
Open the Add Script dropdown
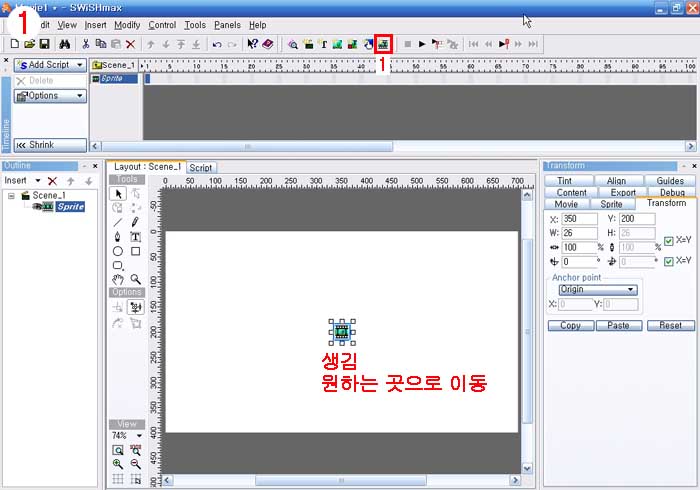coord(50,65)
